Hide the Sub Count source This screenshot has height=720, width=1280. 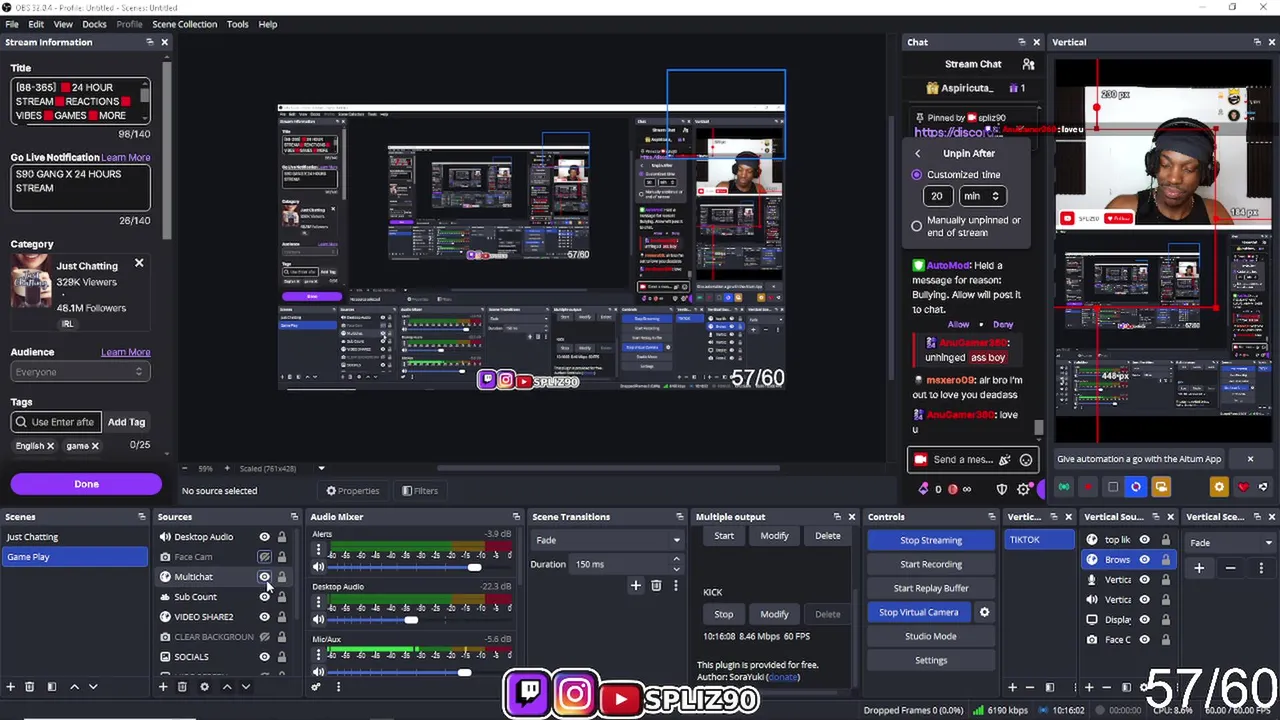264,597
